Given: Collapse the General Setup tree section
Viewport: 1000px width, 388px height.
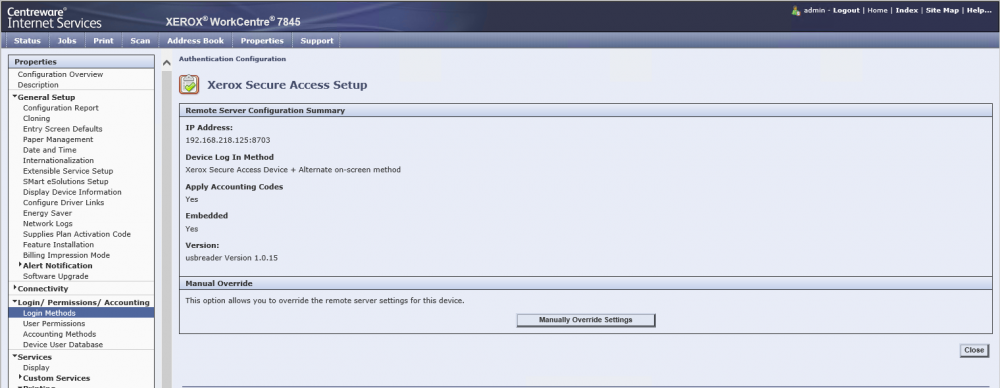Looking at the screenshot, I should (x=15, y=96).
